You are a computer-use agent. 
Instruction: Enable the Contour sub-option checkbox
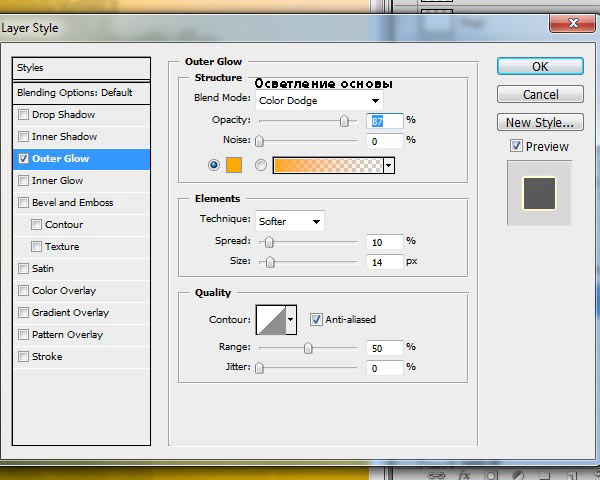coord(36,224)
